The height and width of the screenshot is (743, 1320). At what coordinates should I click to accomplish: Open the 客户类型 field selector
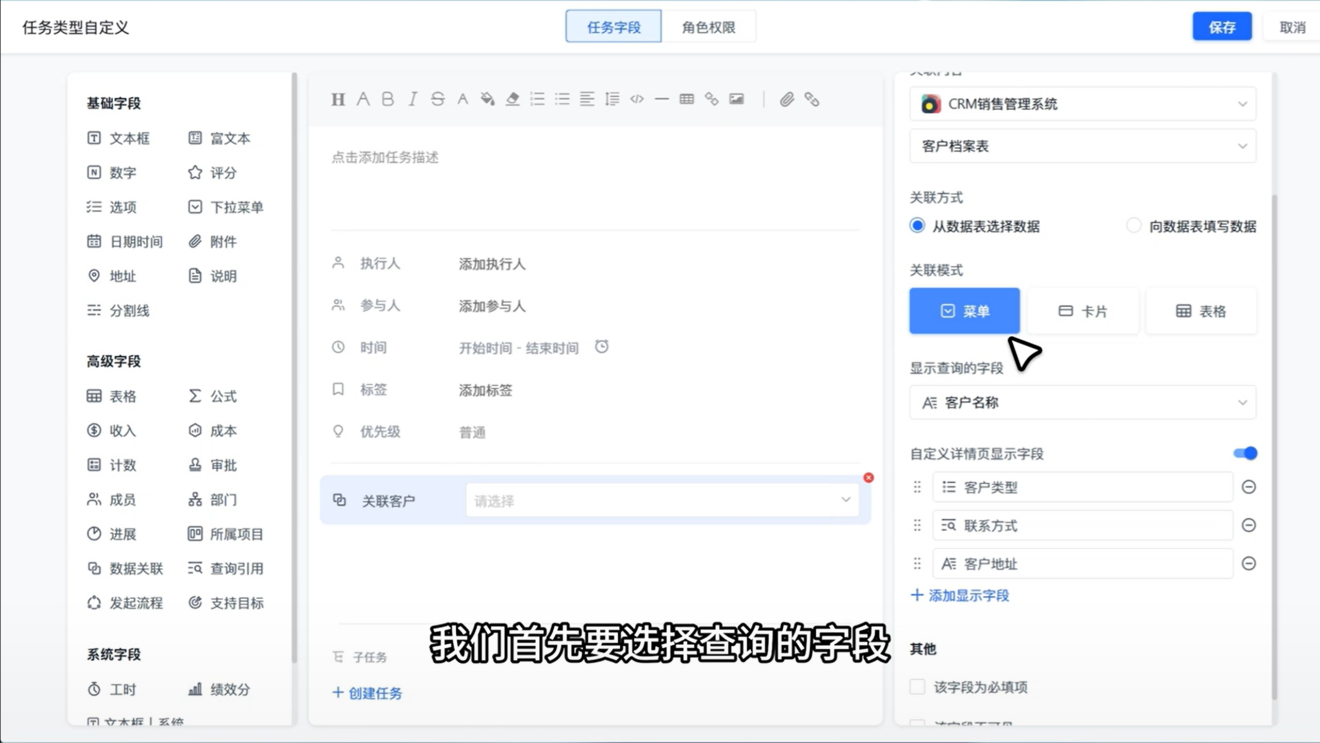pyautogui.click(x=1083, y=487)
